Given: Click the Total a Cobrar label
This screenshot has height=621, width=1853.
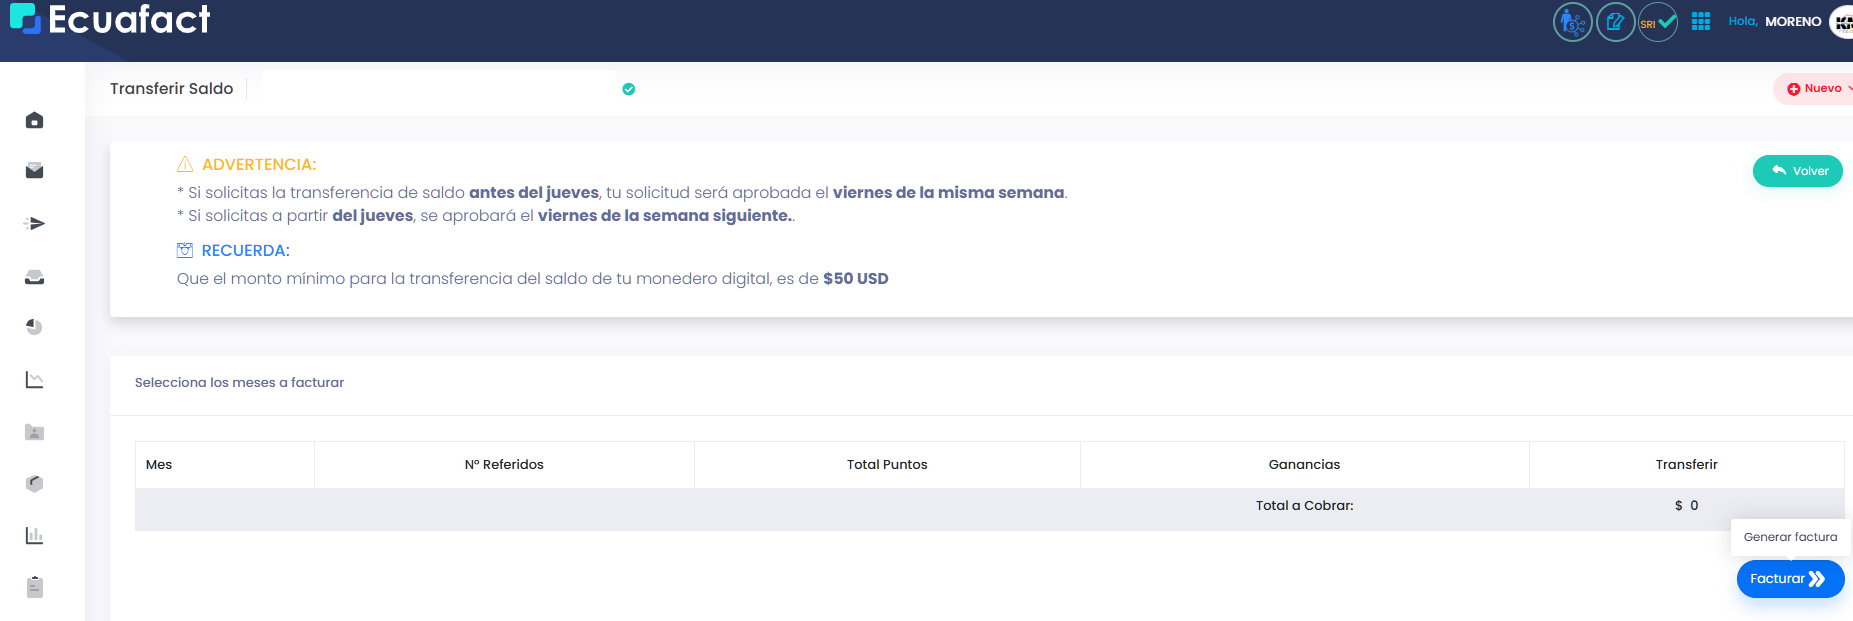Looking at the screenshot, I should pyautogui.click(x=1304, y=506).
